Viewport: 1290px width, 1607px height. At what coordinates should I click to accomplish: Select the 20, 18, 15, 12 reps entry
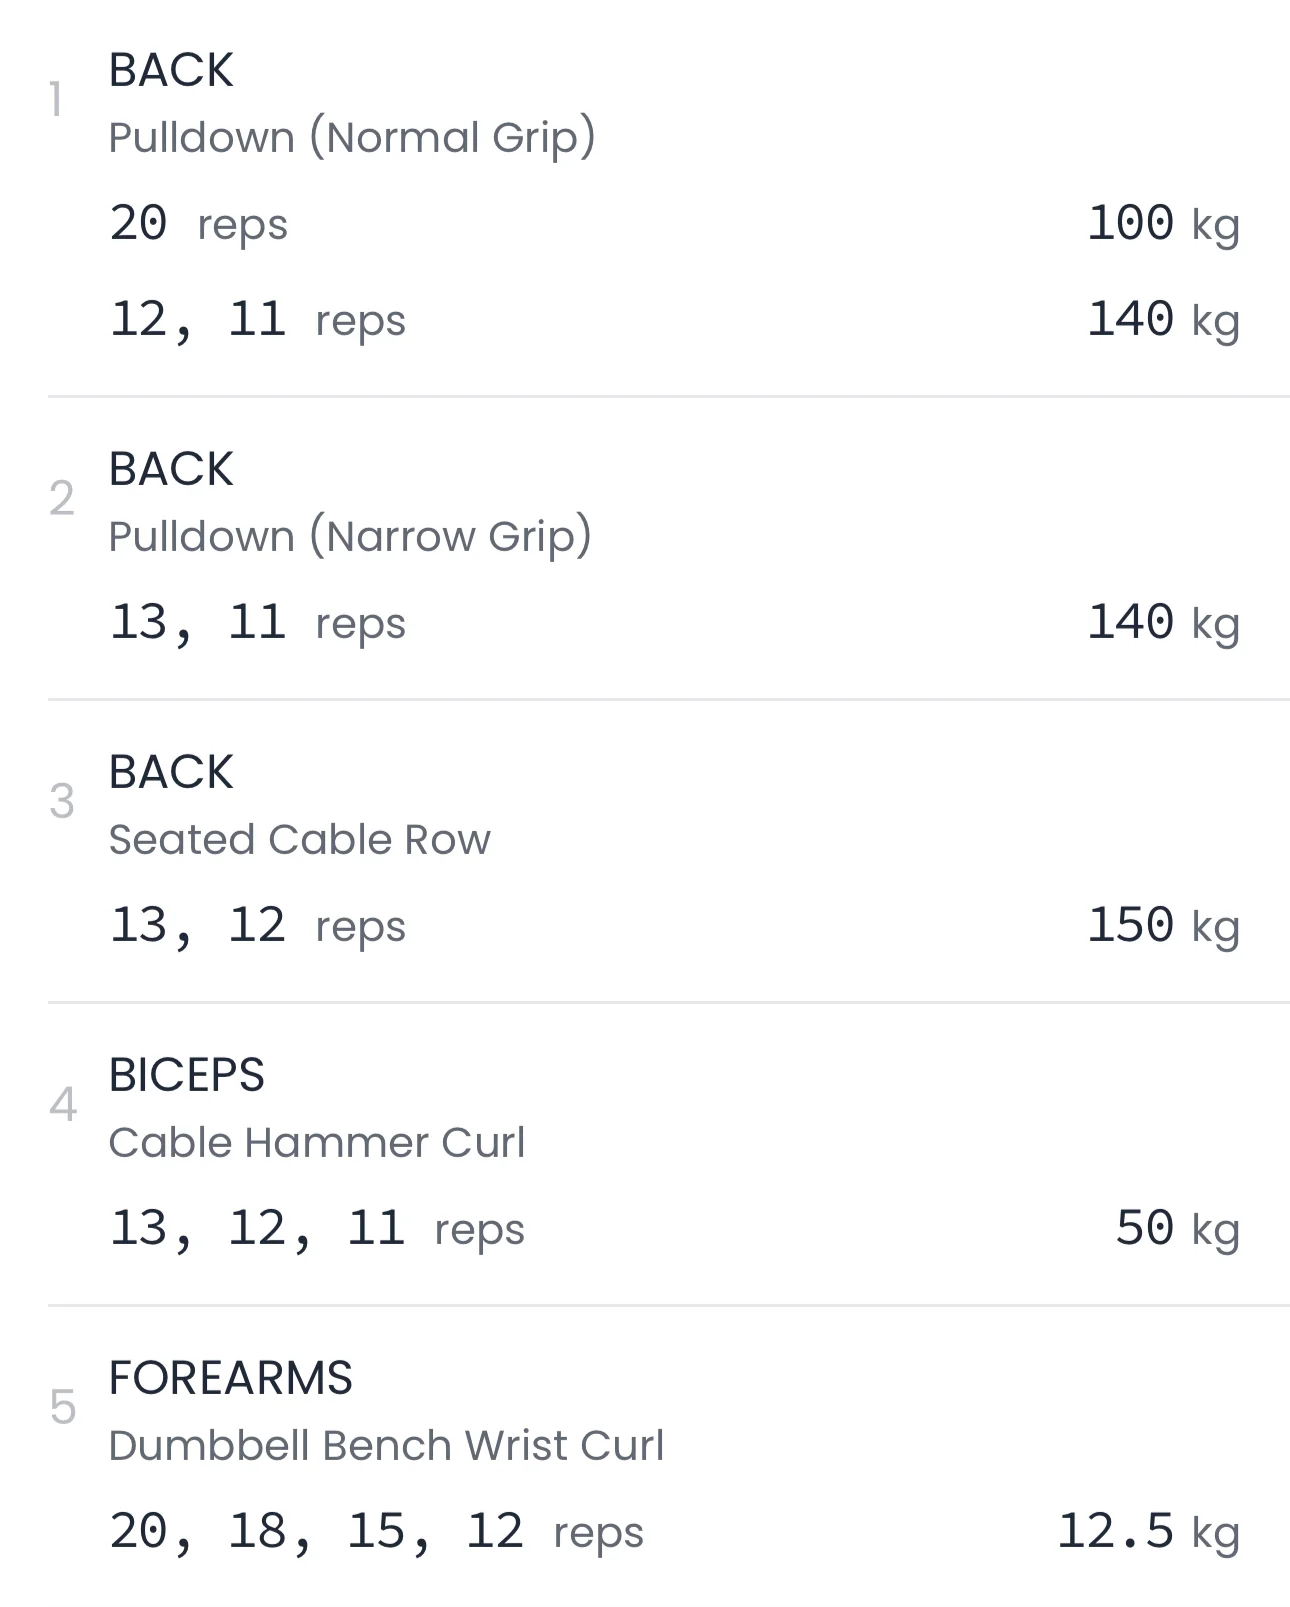376,1531
